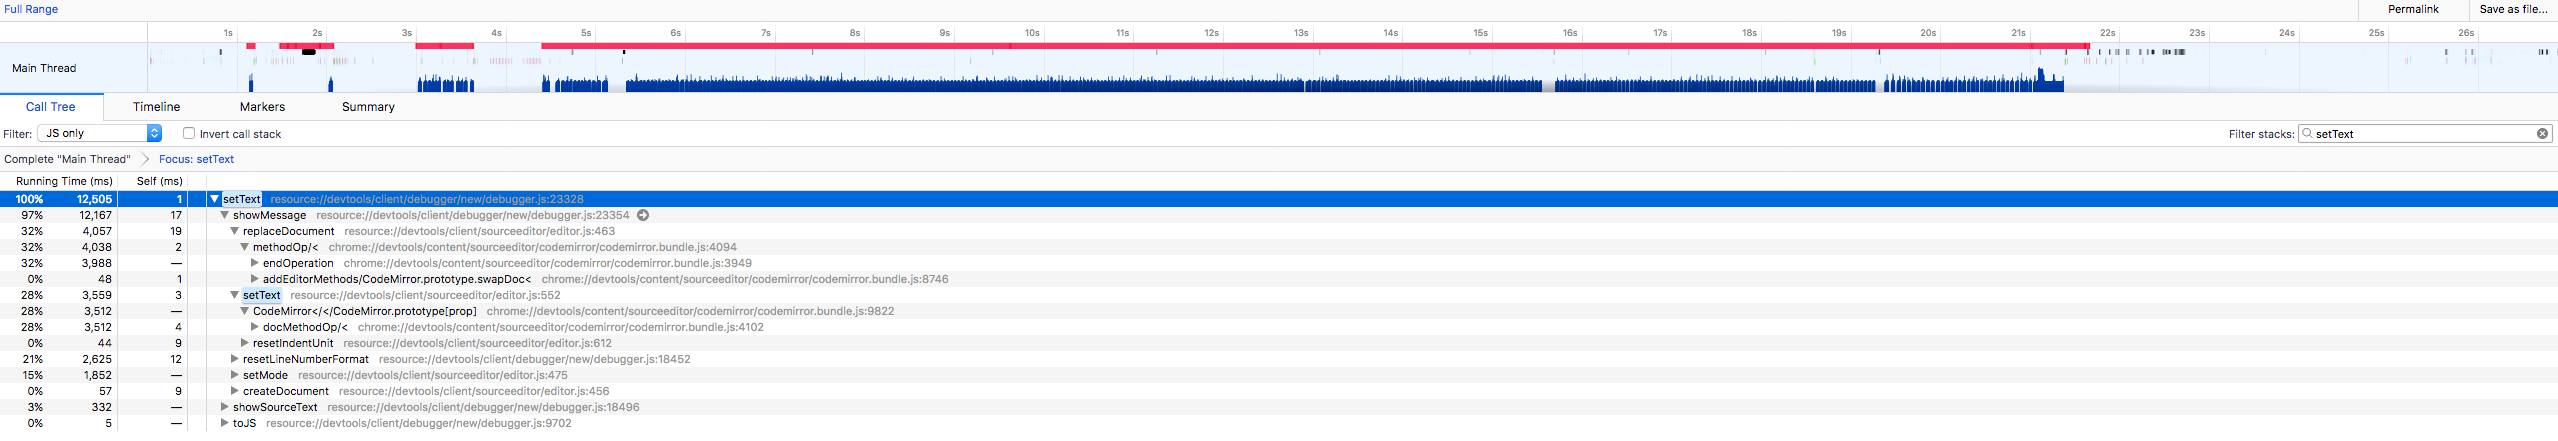Expand the resetLineNumberFormat node

pyautogui.click(x=235, y=359)
